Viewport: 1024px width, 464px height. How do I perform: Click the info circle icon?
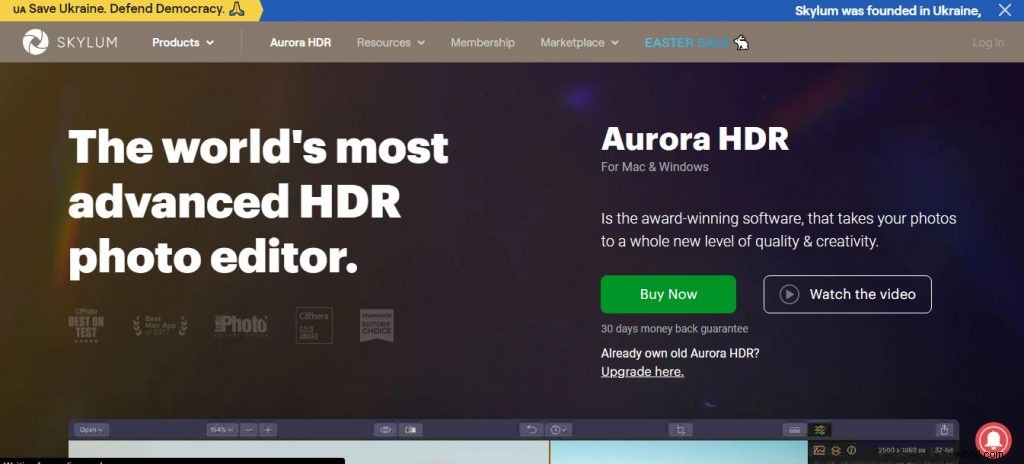point(852,450)
